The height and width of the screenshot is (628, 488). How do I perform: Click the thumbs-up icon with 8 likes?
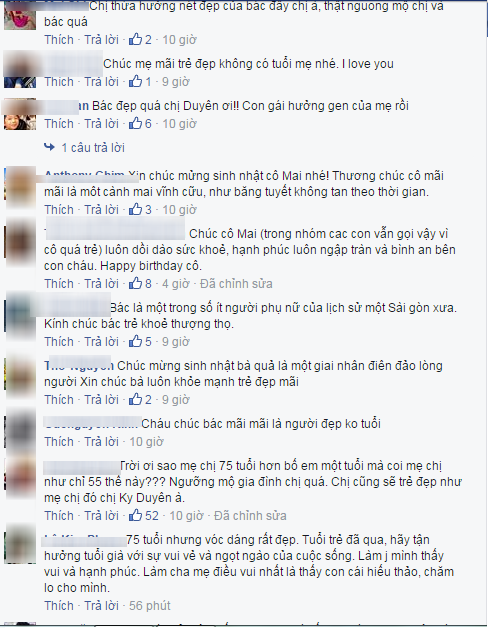tap(135, 283)
